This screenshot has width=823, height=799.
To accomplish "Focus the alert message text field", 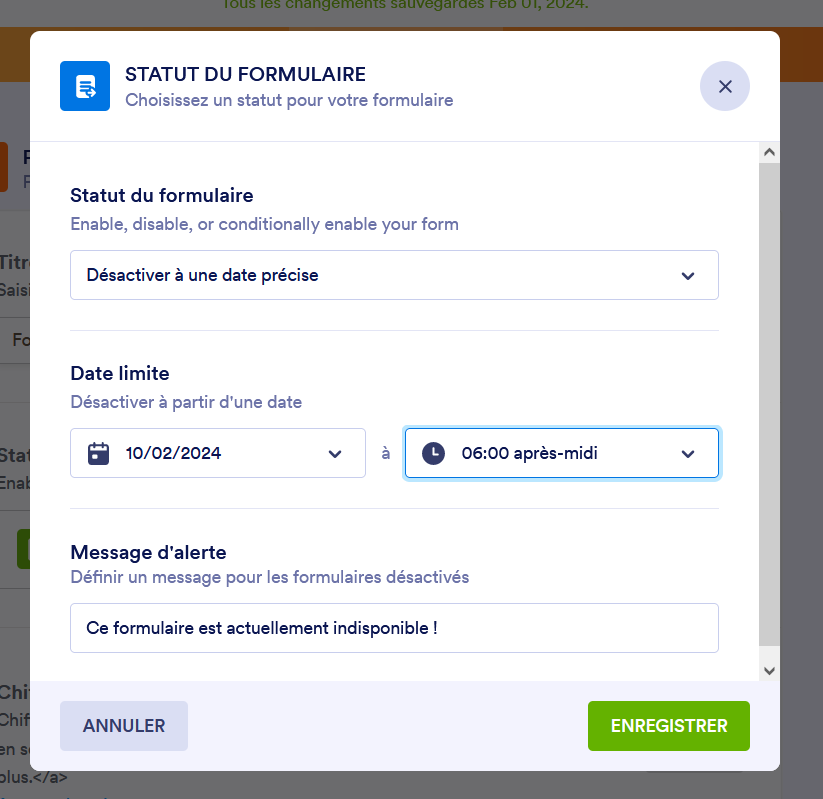I will 394,628.
